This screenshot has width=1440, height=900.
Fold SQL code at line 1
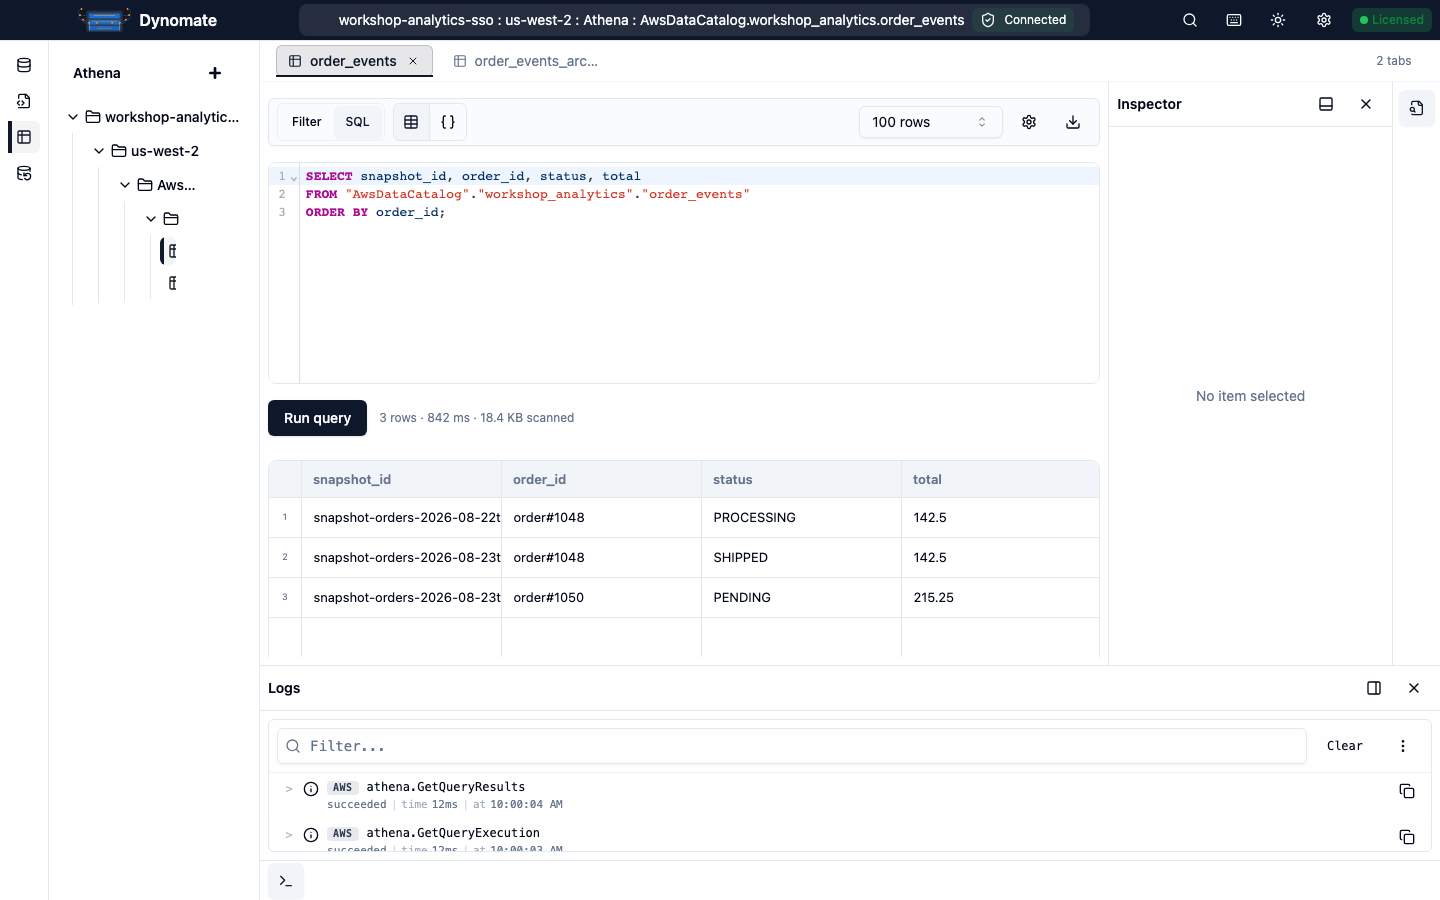coord(294,177)
